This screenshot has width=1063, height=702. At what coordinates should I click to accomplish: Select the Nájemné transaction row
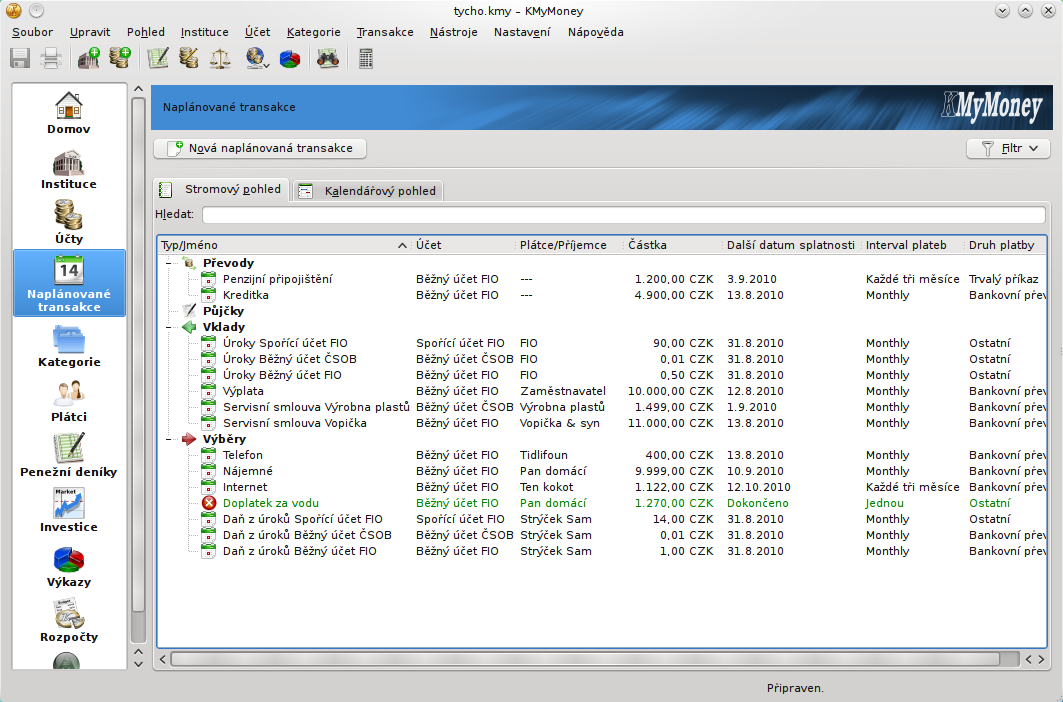pos(602,471)
